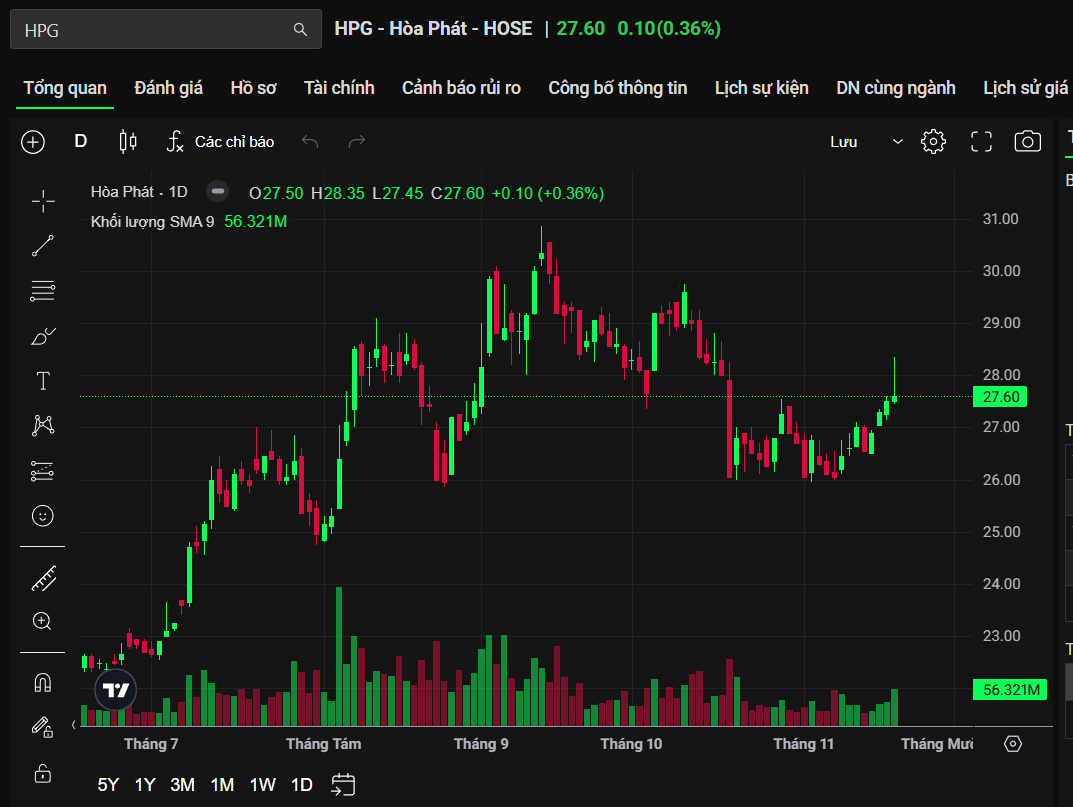1073x807 pixels.
Task: Pick the brush drawing tool
Action: coord(43,336)
